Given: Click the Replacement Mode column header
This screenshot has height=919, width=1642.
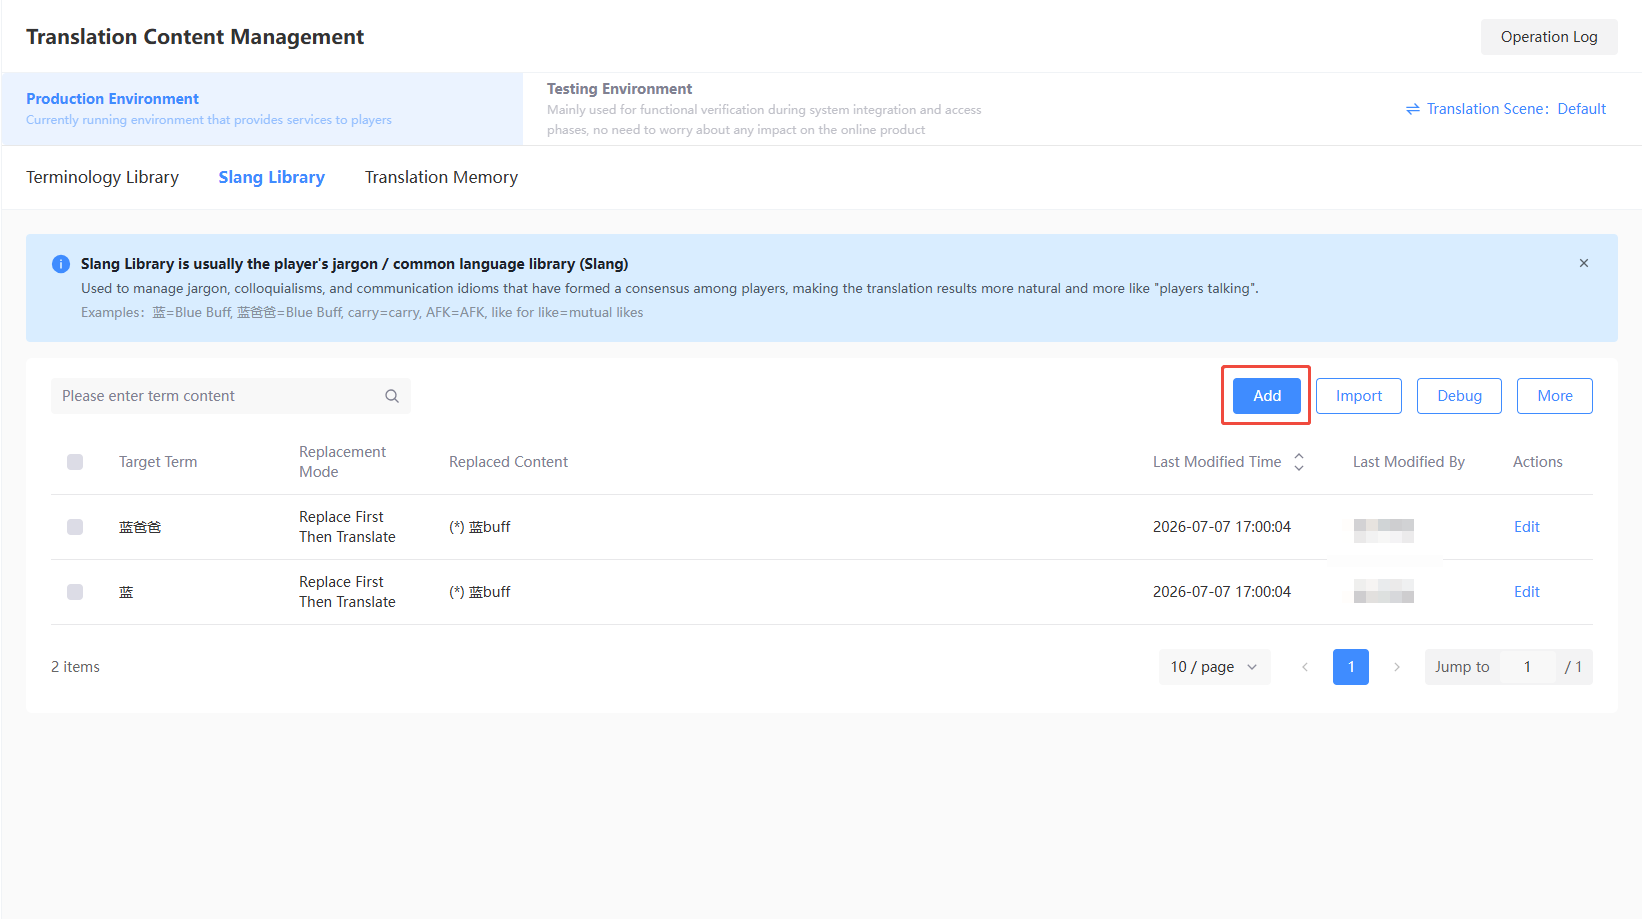Looking at the screenshot, I should [x=342, y=462].
